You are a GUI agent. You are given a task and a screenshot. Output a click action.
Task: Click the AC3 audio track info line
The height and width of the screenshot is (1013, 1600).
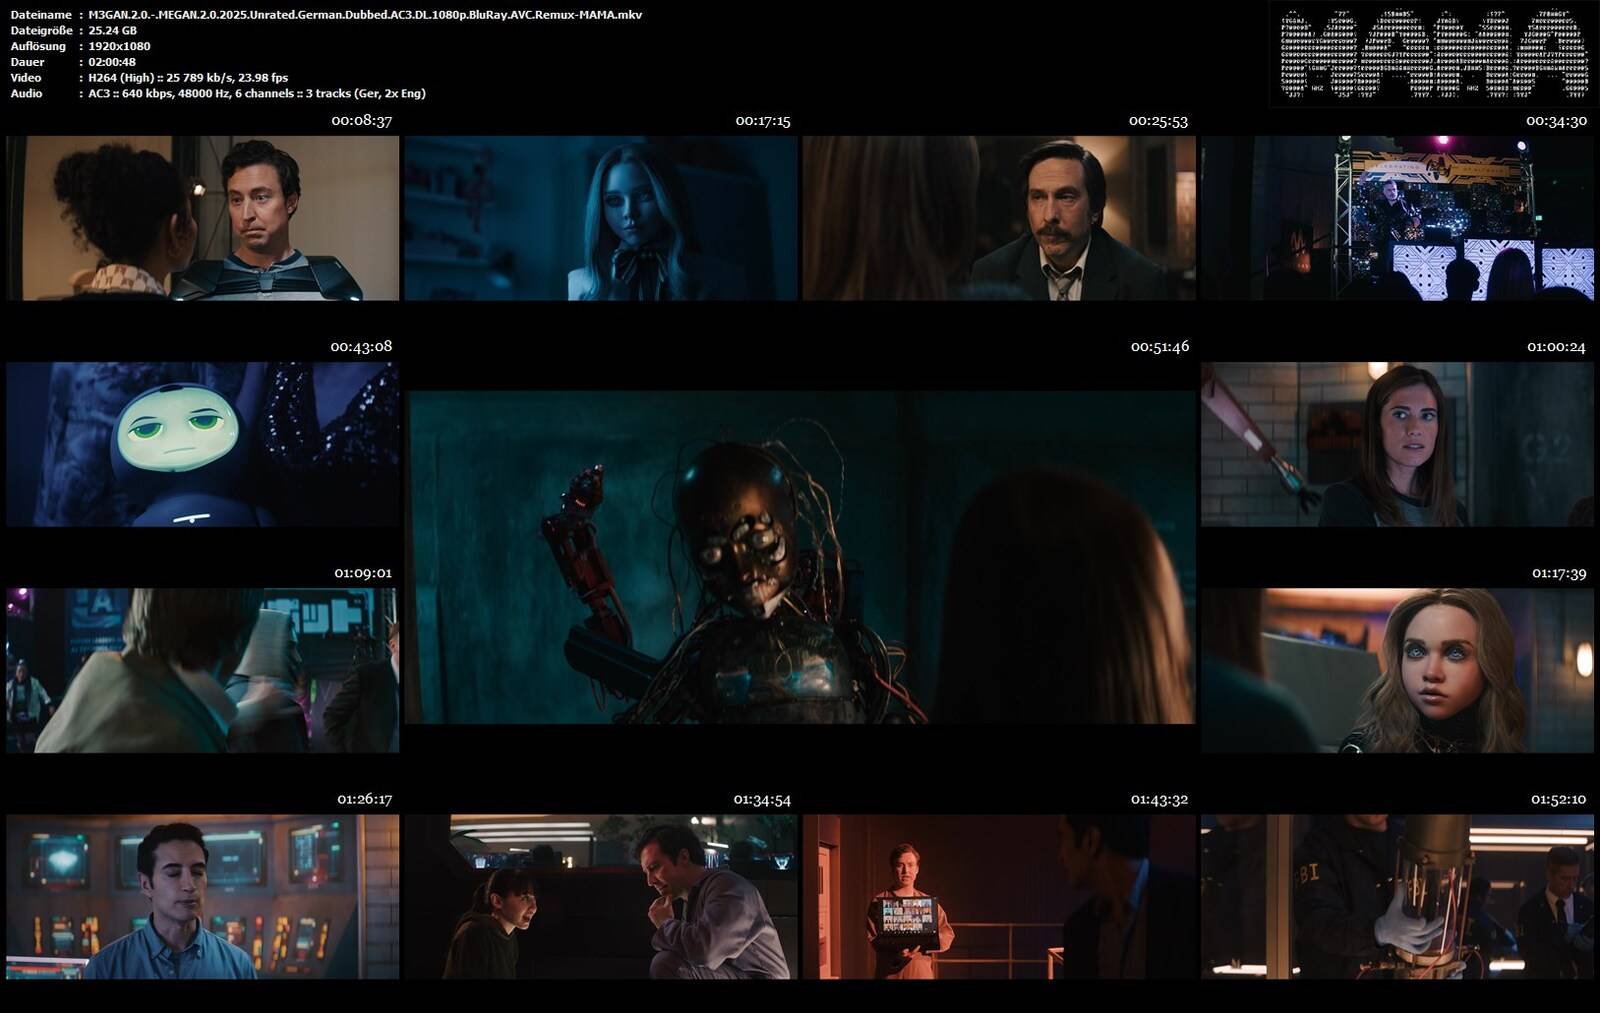click(257, 93)
